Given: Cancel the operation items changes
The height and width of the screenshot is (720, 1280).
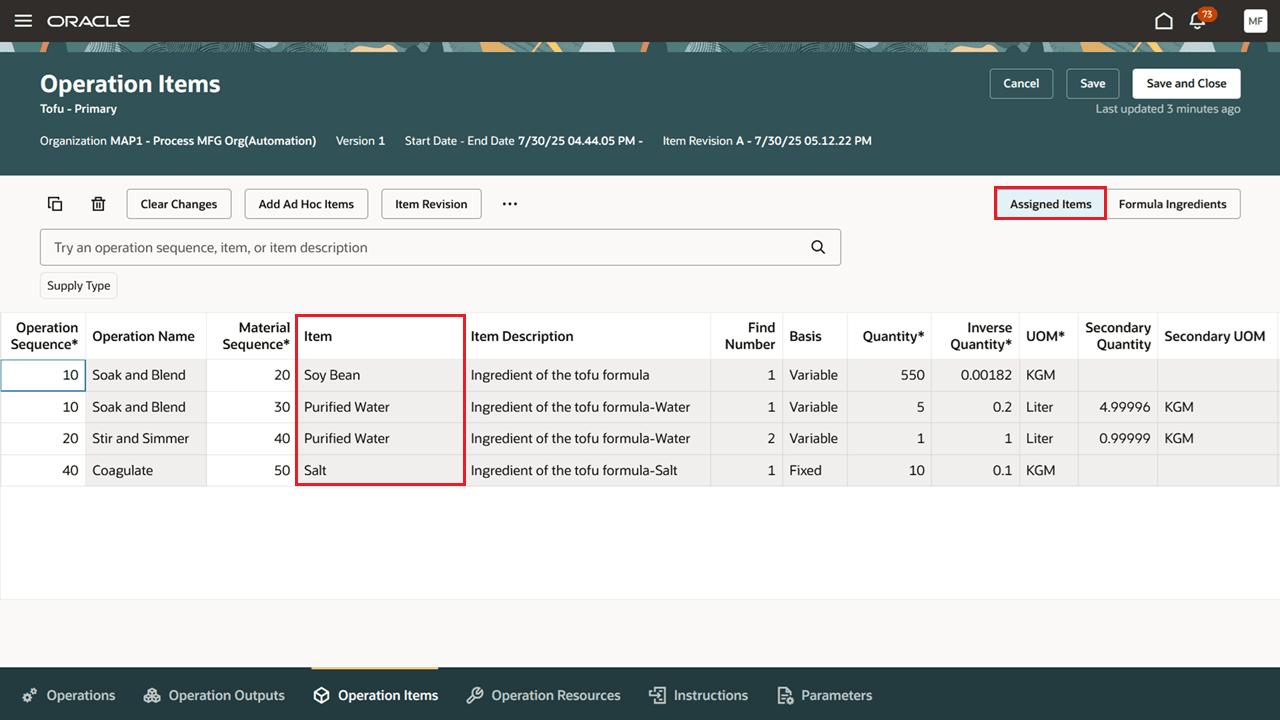Looking at the screenshot, I should 1021,84.
